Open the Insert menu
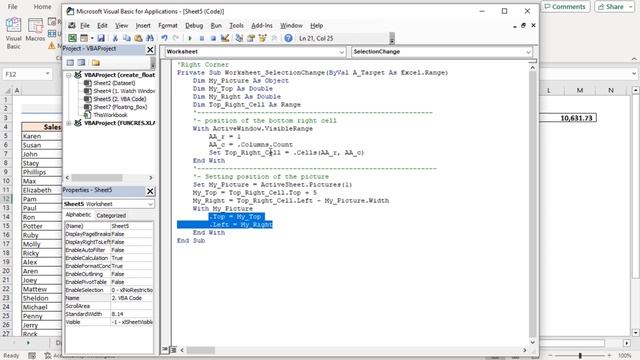 143,25
